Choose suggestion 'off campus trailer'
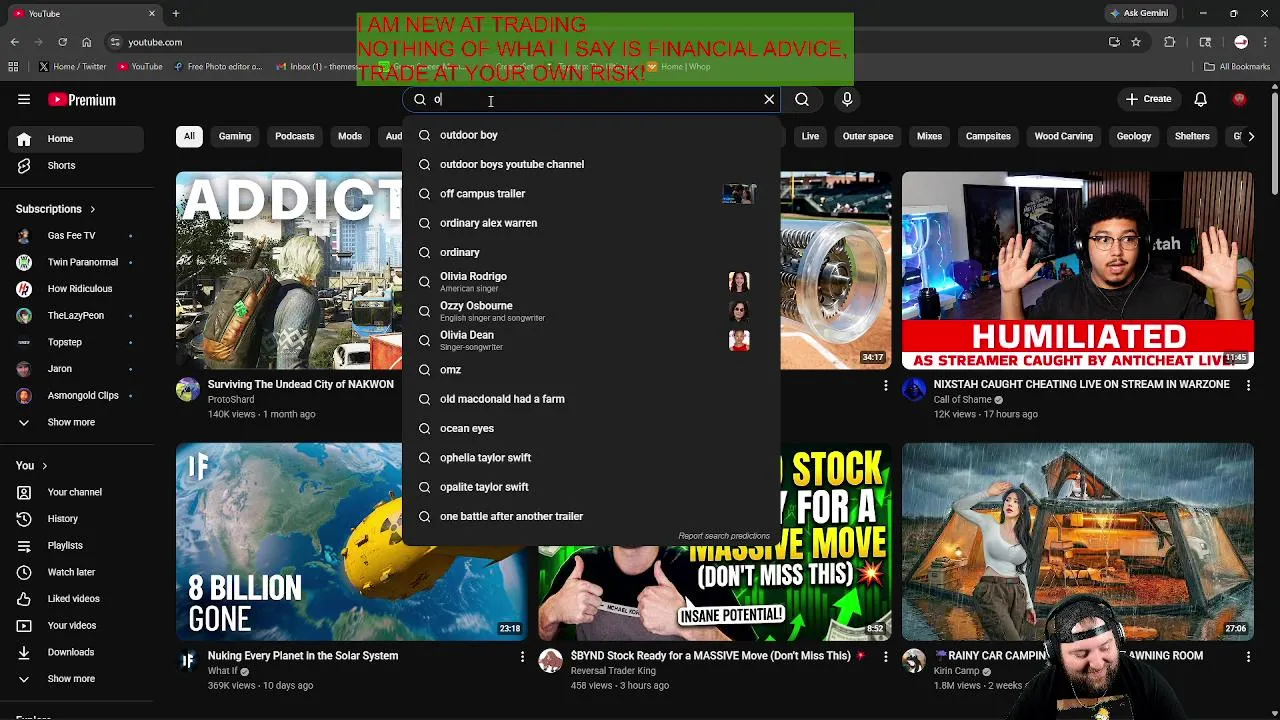 [x=590, y=194]
